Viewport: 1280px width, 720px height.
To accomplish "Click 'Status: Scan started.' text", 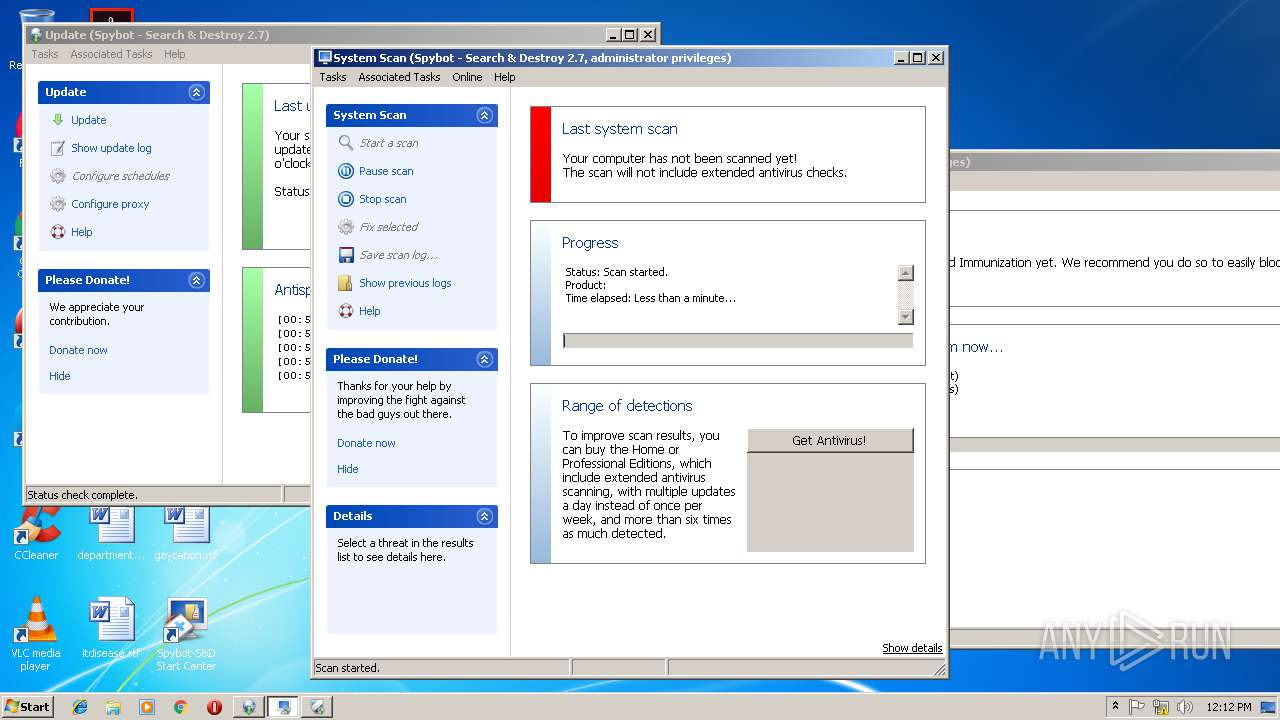I will point(616,272).
